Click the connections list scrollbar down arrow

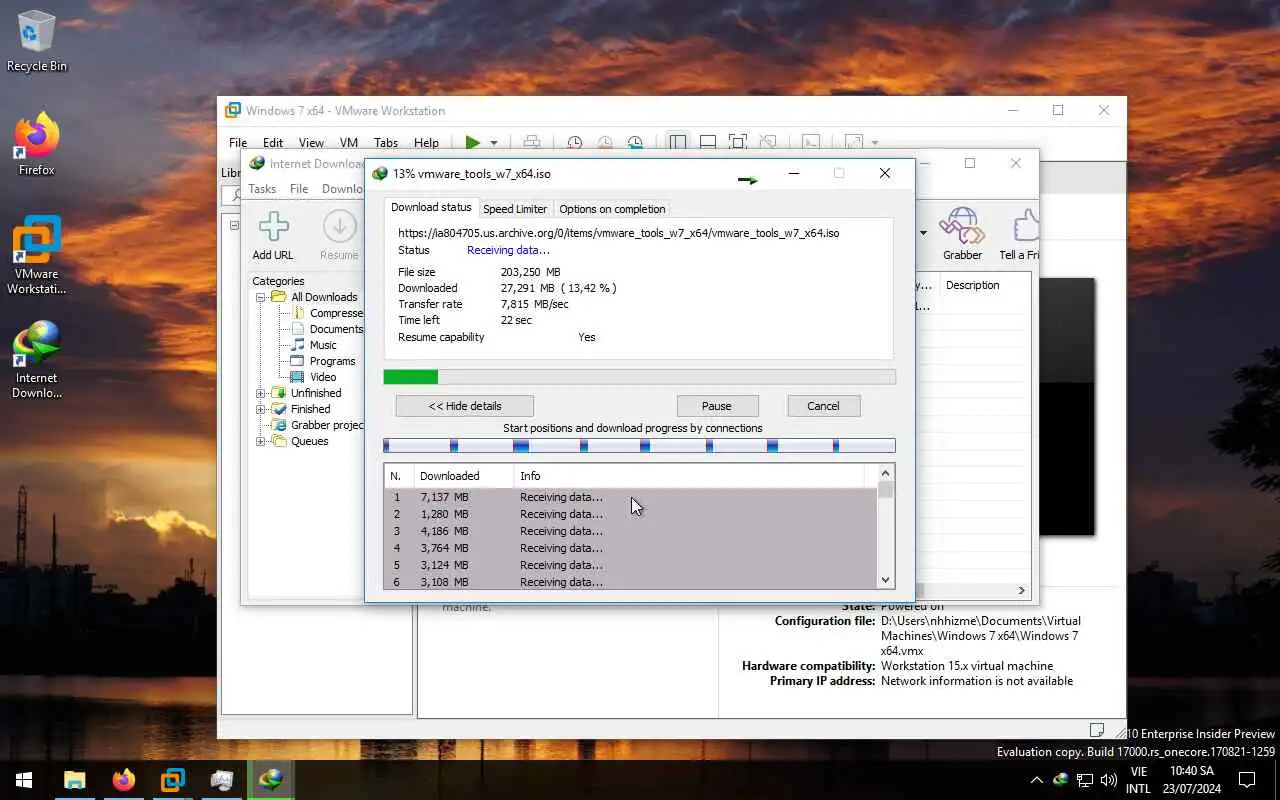click(885, 580)
